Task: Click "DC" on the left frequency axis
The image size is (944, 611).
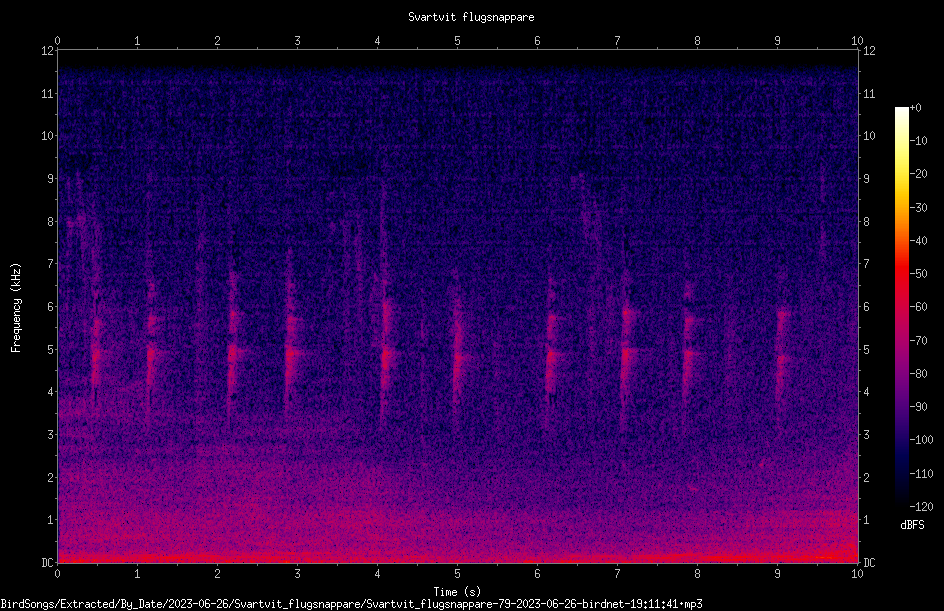Action: click(x=47, y=563)
